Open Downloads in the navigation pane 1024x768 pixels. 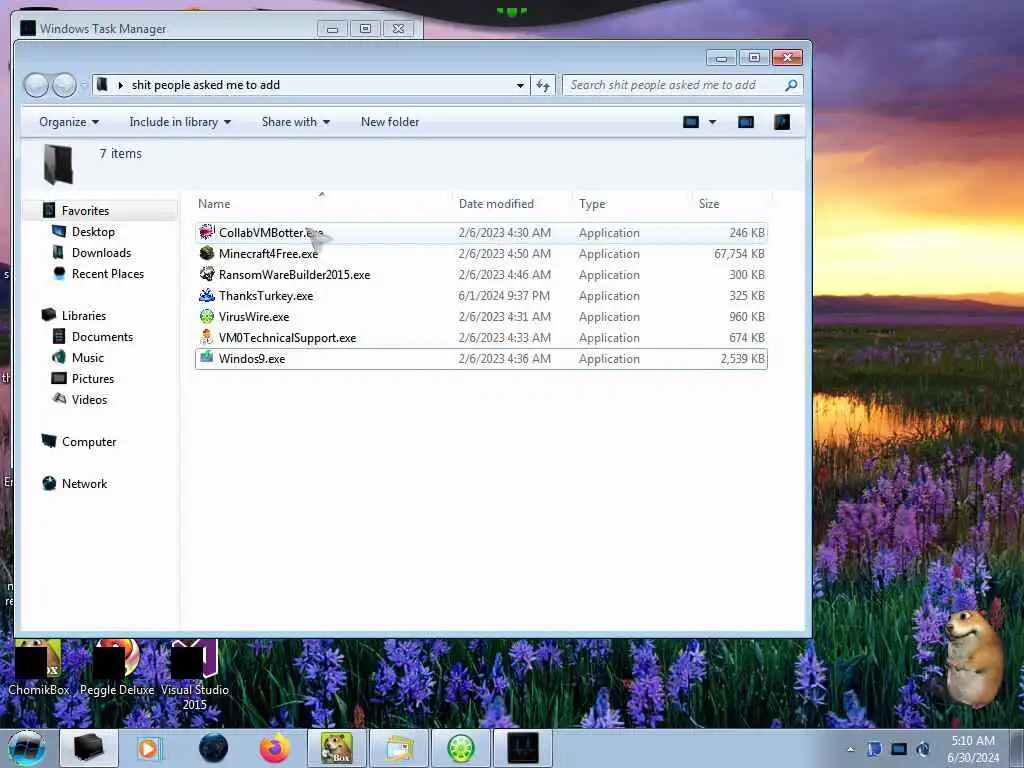click(x=101, y=253)
